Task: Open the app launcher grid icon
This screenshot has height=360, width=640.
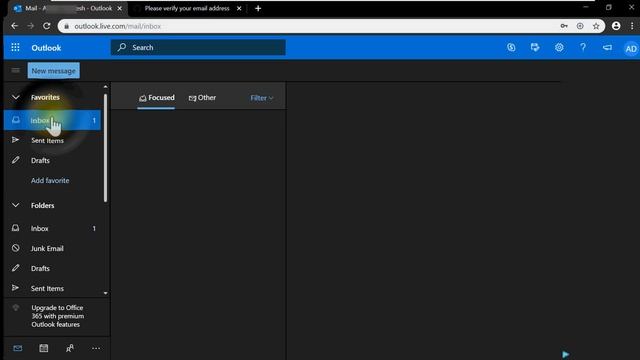Action: (x=16, y=47)
